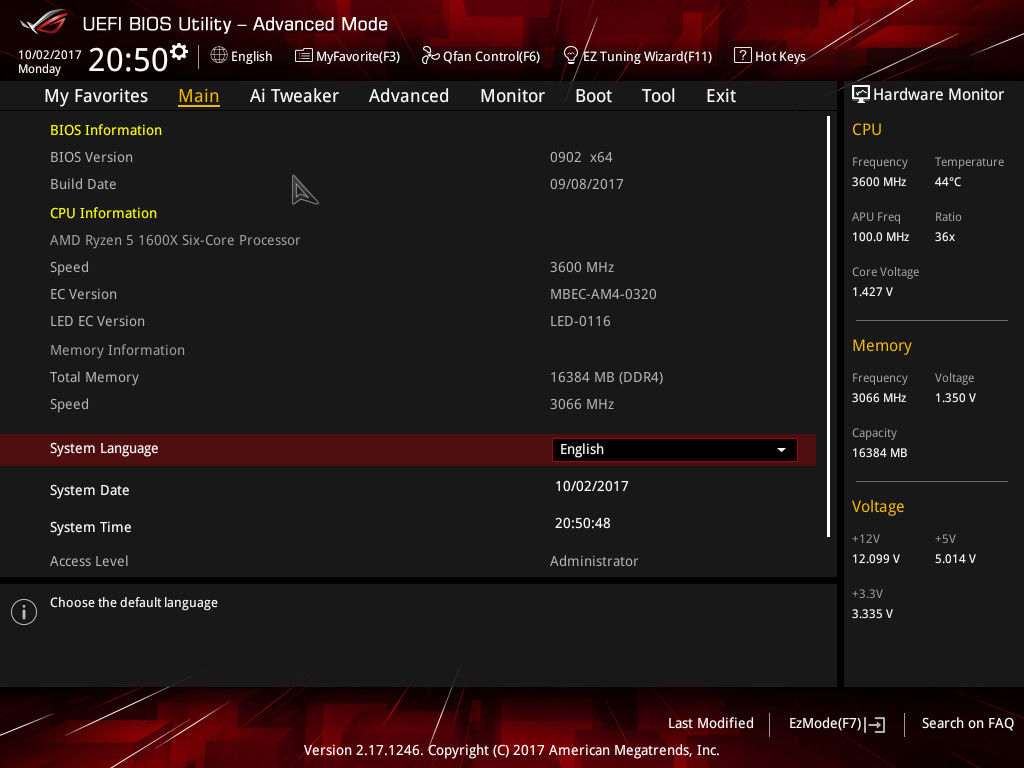Switch to EzMode(F7)
The width and height of the screenshot is (1024, 768).
837,724
